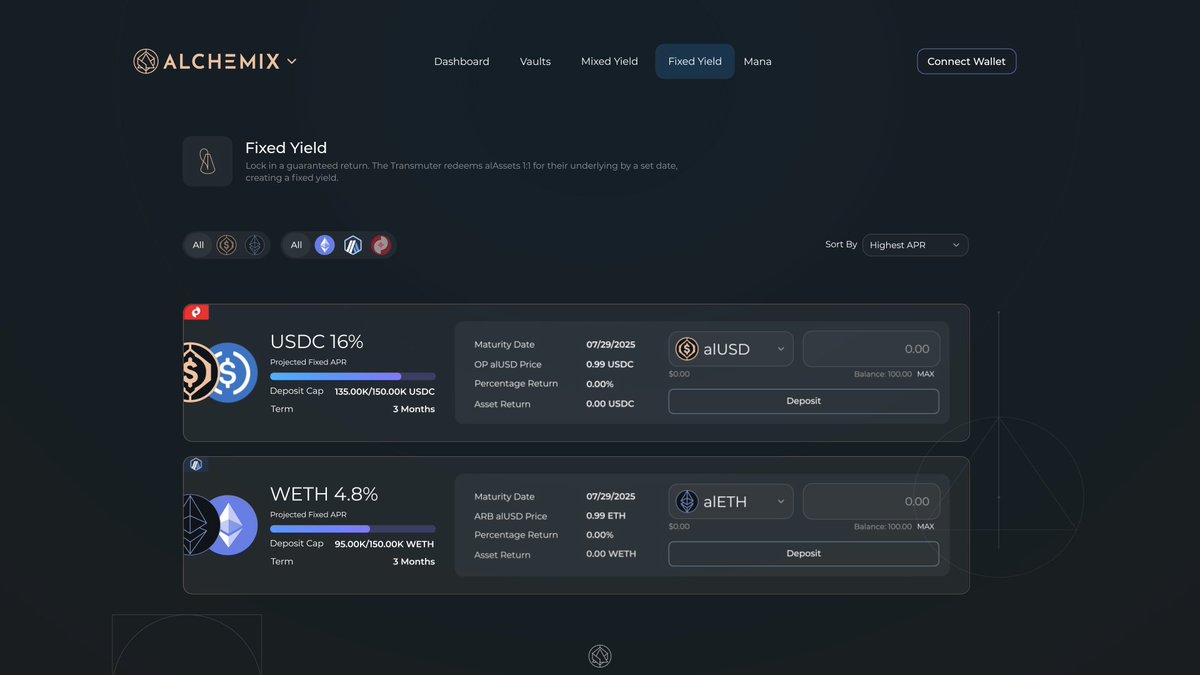The image size is (1200, 675).
Task: Click the WETH deposit cap progress bar
Action: click(352, 528)
